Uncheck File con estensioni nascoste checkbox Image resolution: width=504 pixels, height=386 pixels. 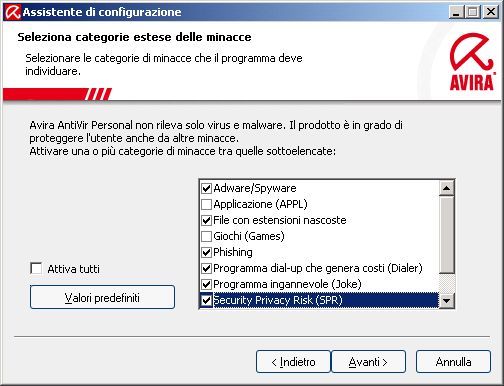point(206,220)
